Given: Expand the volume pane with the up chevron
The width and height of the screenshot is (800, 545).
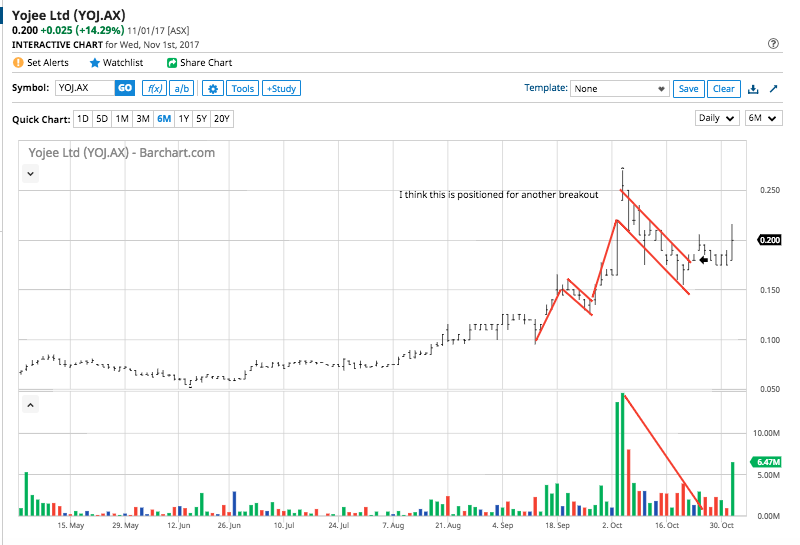Looking at the screenshot, I should [31, 405].
